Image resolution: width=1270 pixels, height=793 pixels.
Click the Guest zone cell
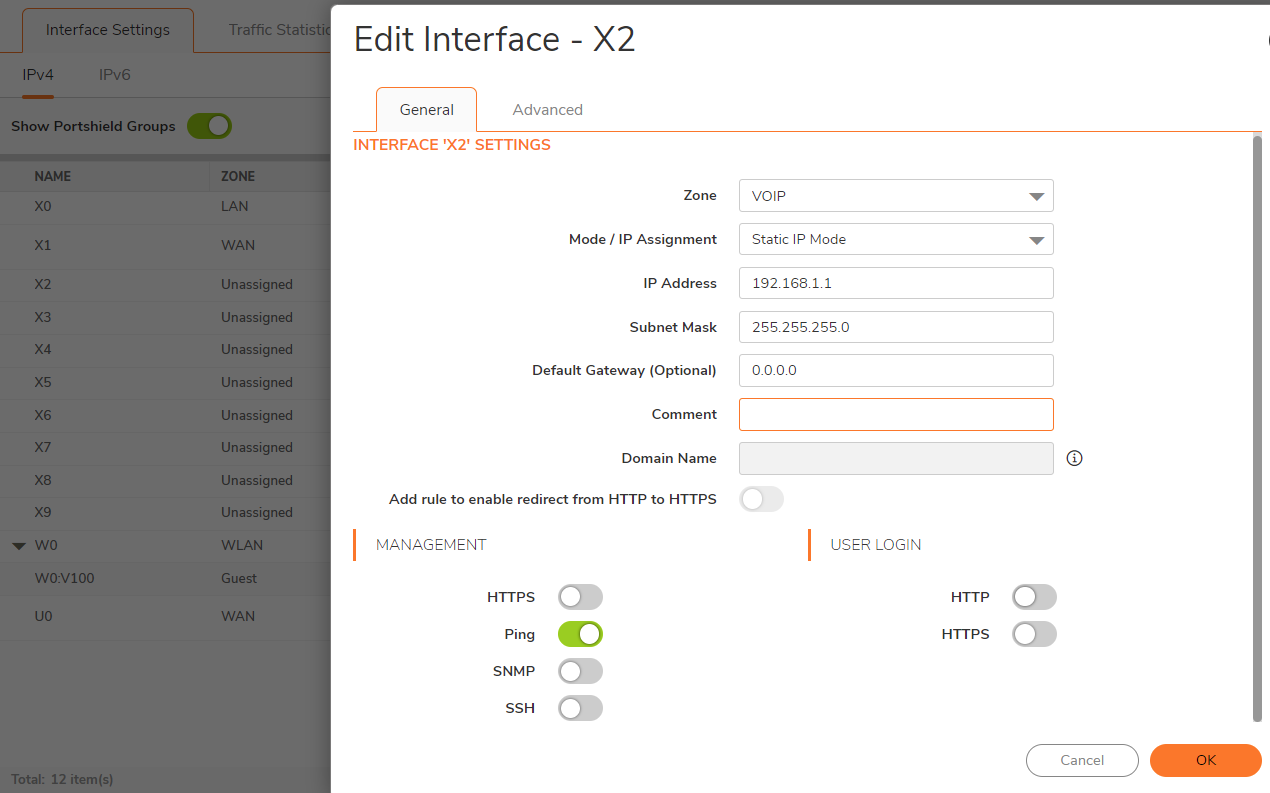[239, 579]
